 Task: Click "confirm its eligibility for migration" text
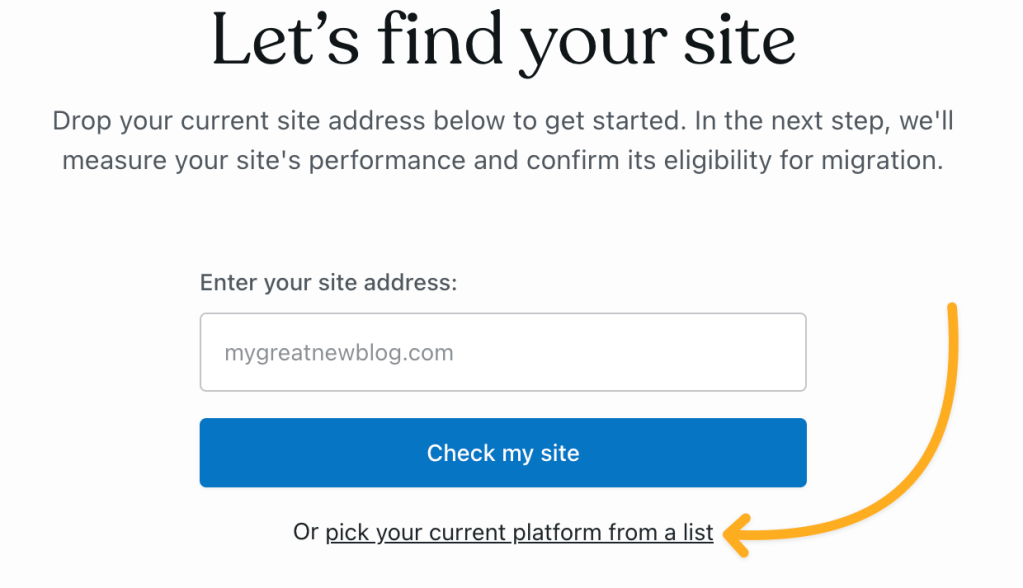(x=740, y=161)
